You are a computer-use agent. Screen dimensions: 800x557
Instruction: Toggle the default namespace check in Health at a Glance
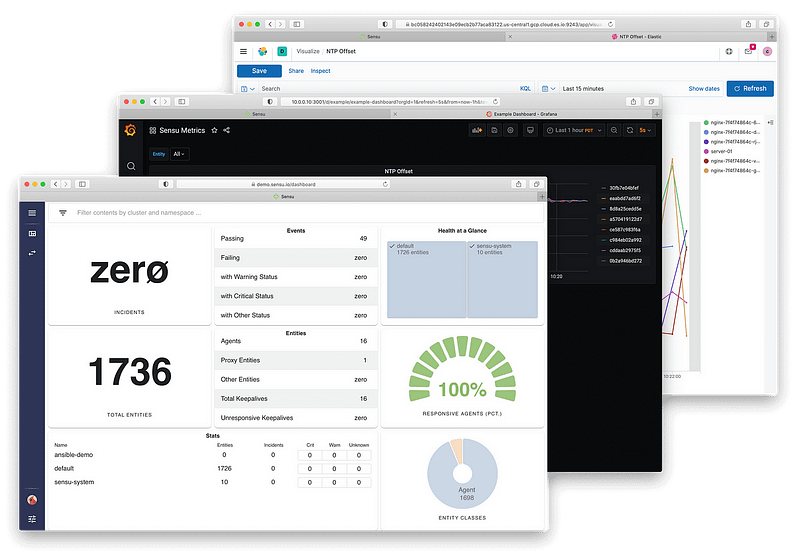392,246
